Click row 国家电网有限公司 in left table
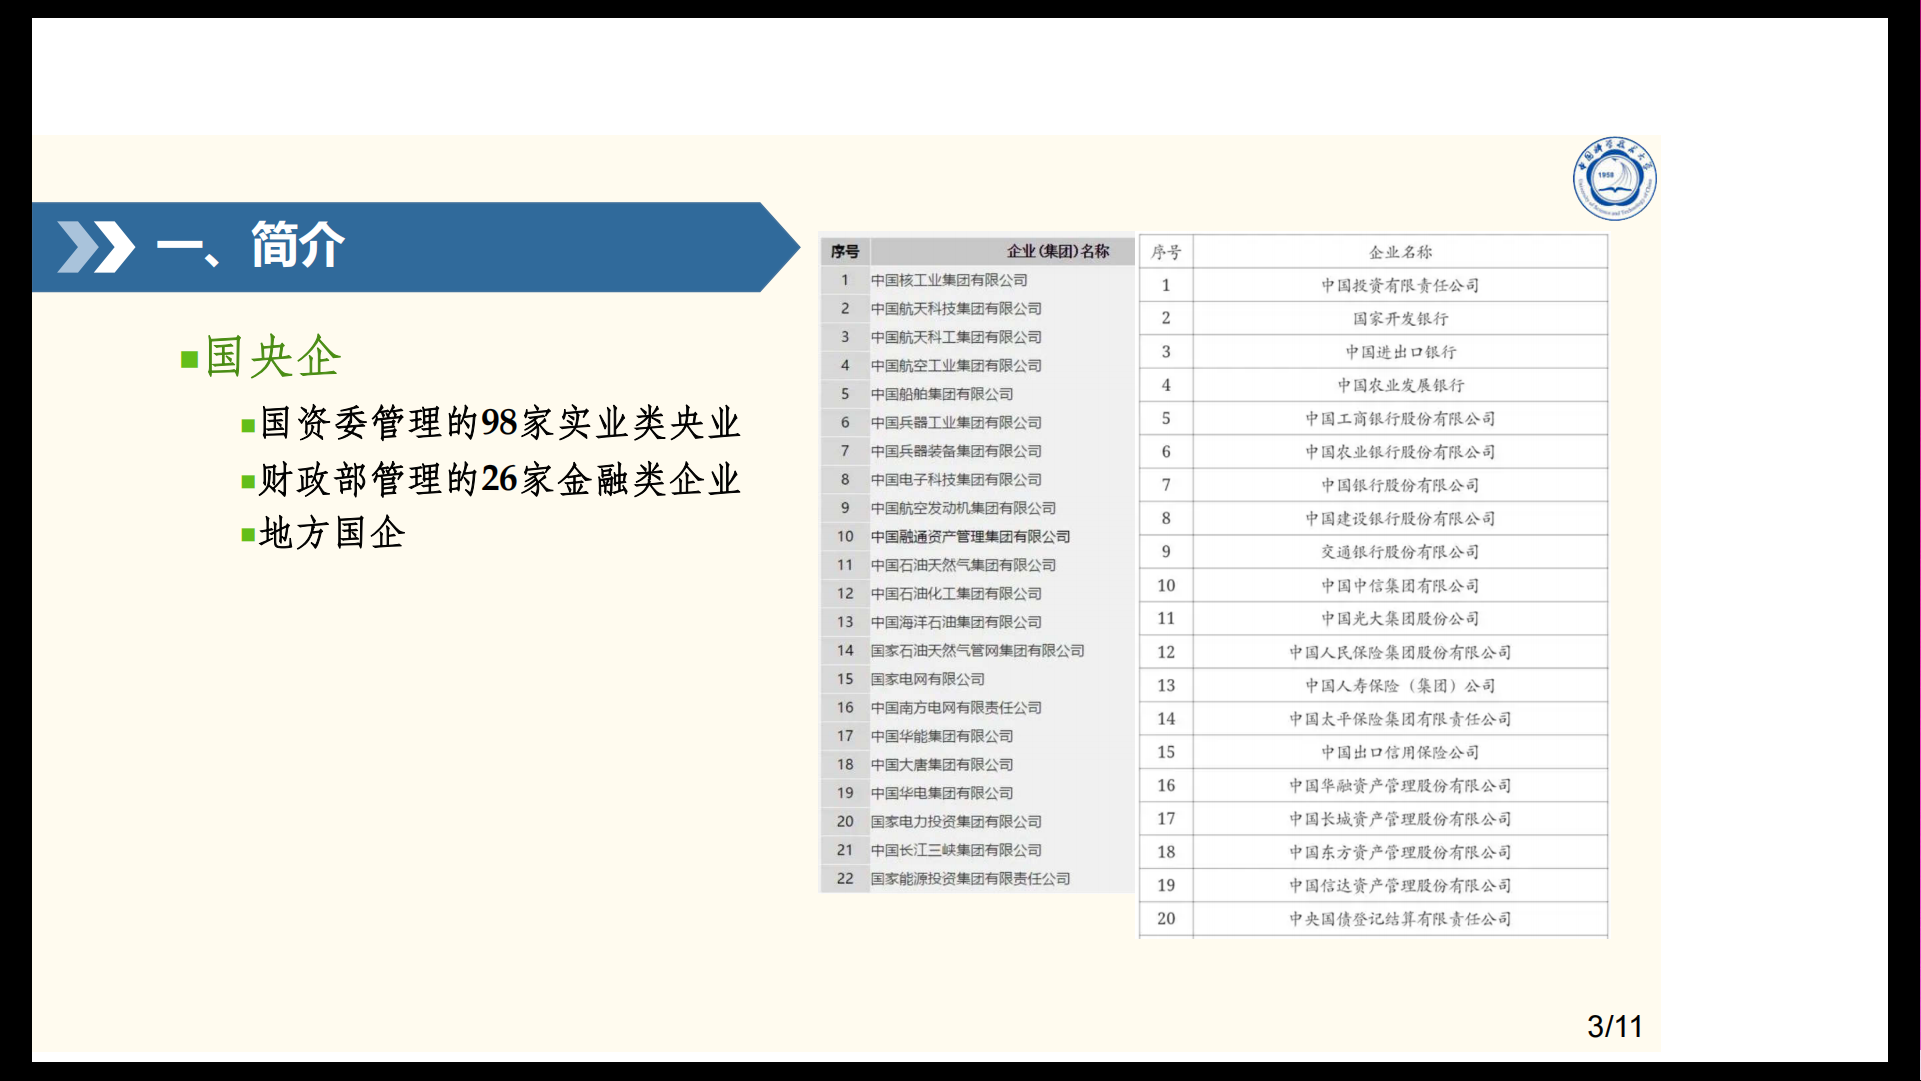Screen dimensions: 1921x1081 [x=927, y=679]
